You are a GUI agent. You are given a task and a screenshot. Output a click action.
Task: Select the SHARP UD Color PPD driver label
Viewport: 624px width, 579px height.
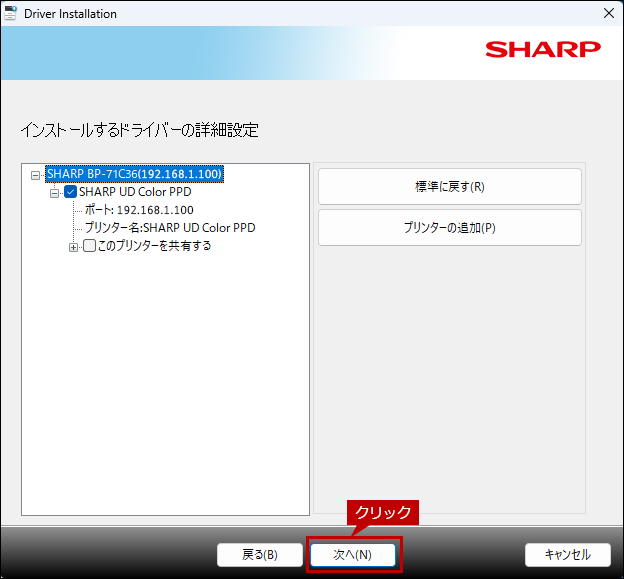(x=135, y=192)
